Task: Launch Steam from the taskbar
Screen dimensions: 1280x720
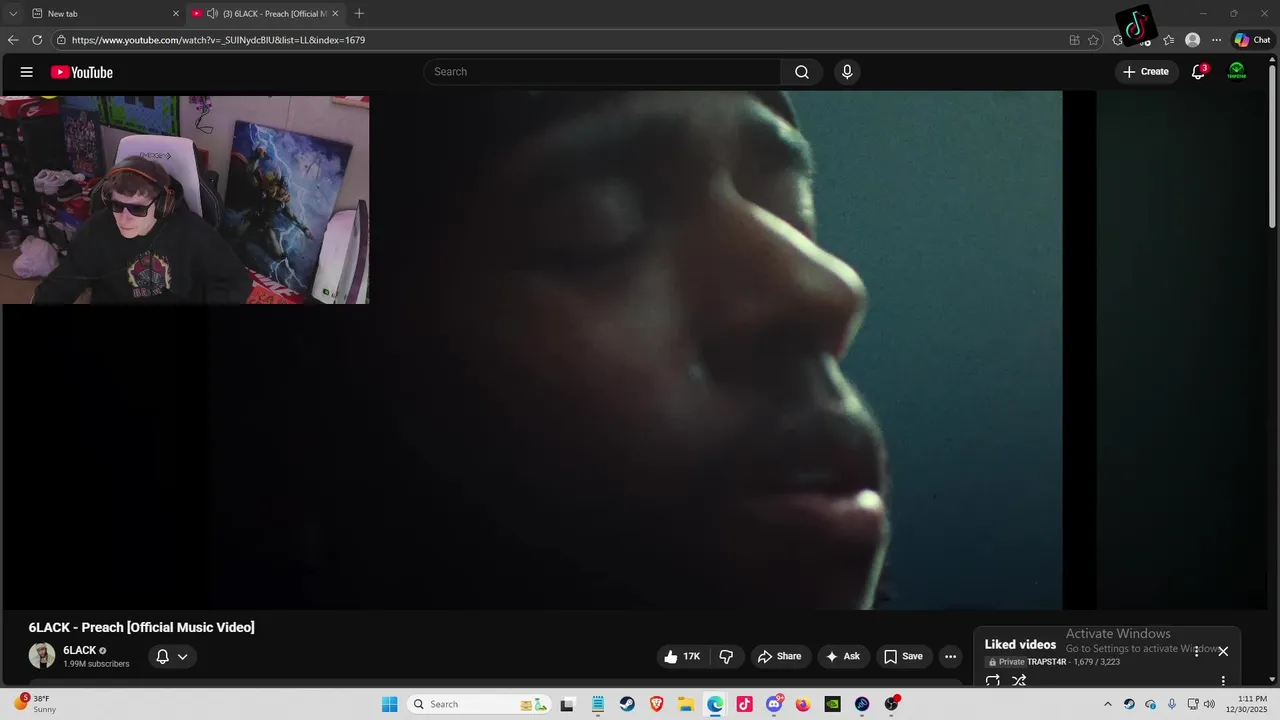Action: coord(626,704)
